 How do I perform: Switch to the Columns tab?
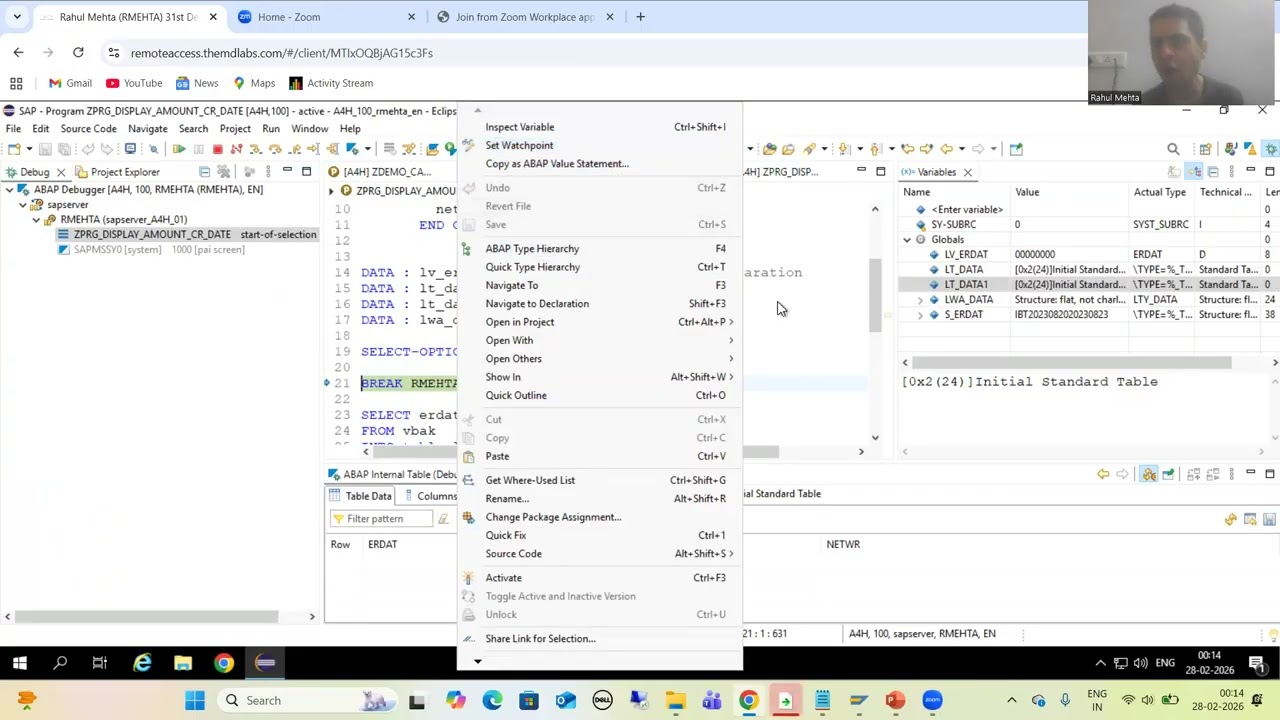tap(430, 496)
